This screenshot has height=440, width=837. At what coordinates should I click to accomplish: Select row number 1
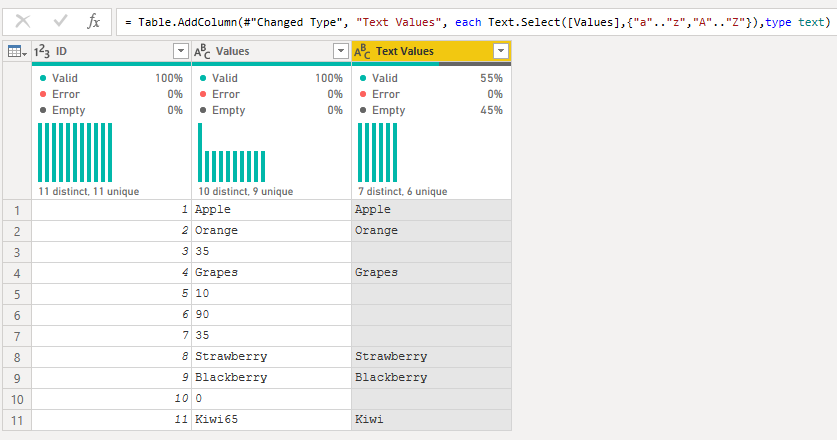click(x=17, y=210)
